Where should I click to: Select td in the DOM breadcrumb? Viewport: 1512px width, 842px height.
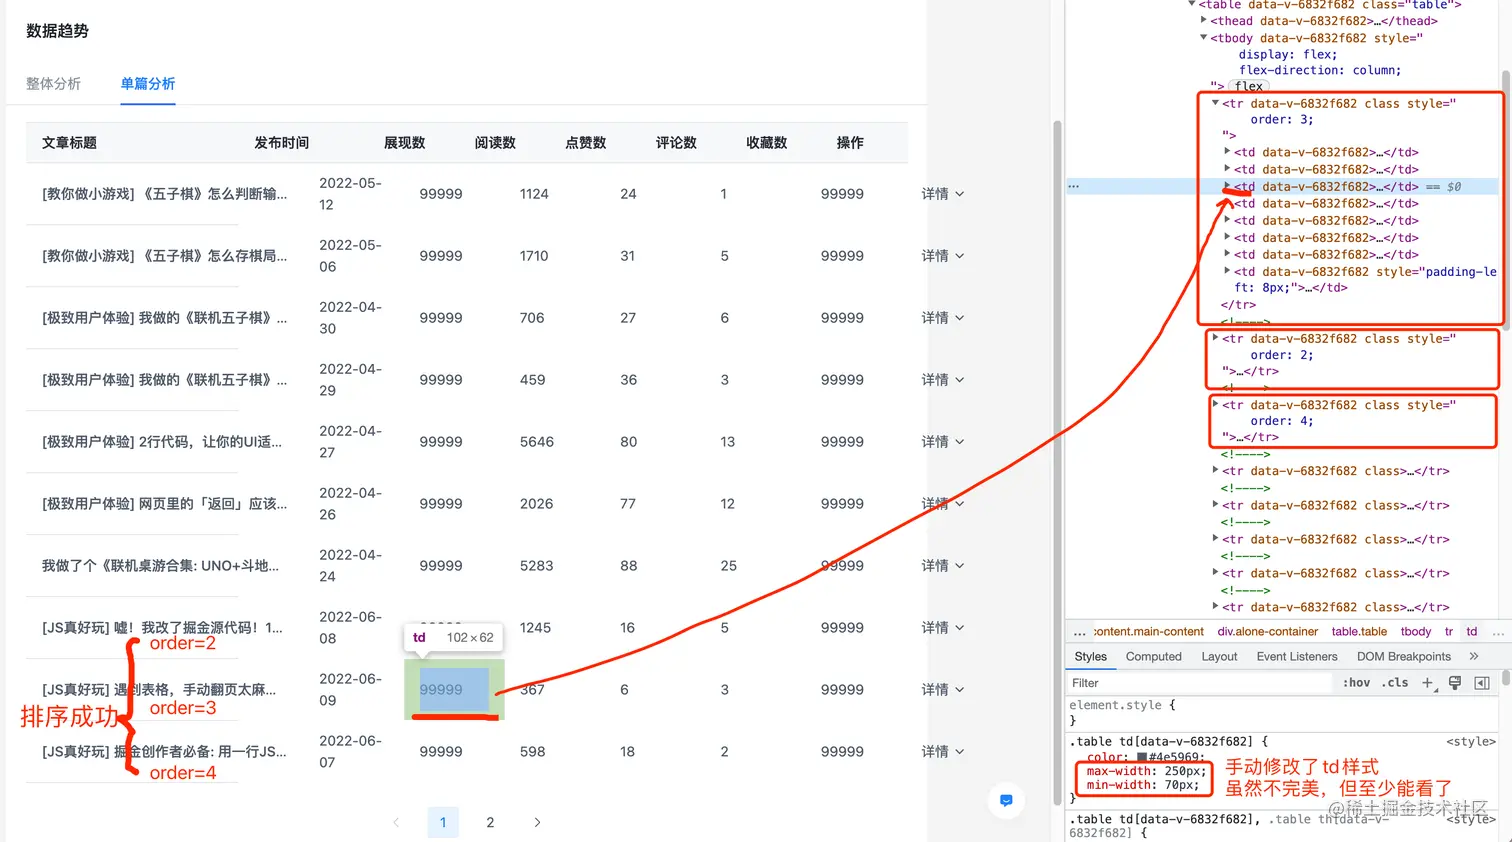1472,632
